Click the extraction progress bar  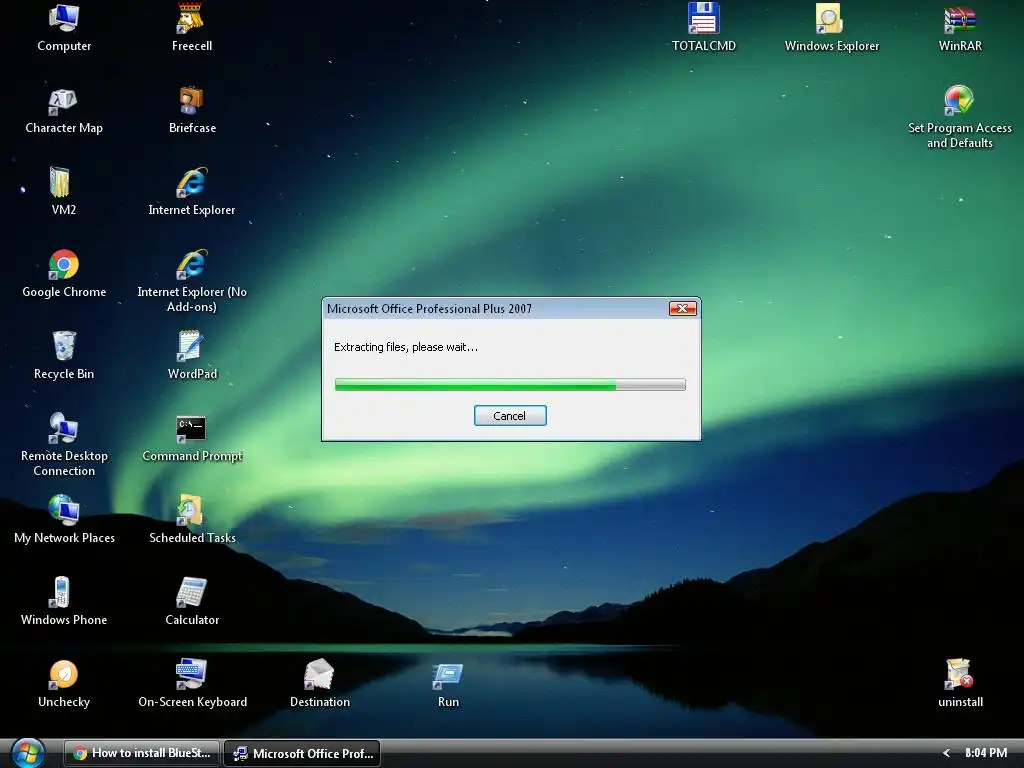tap(510, 385)
